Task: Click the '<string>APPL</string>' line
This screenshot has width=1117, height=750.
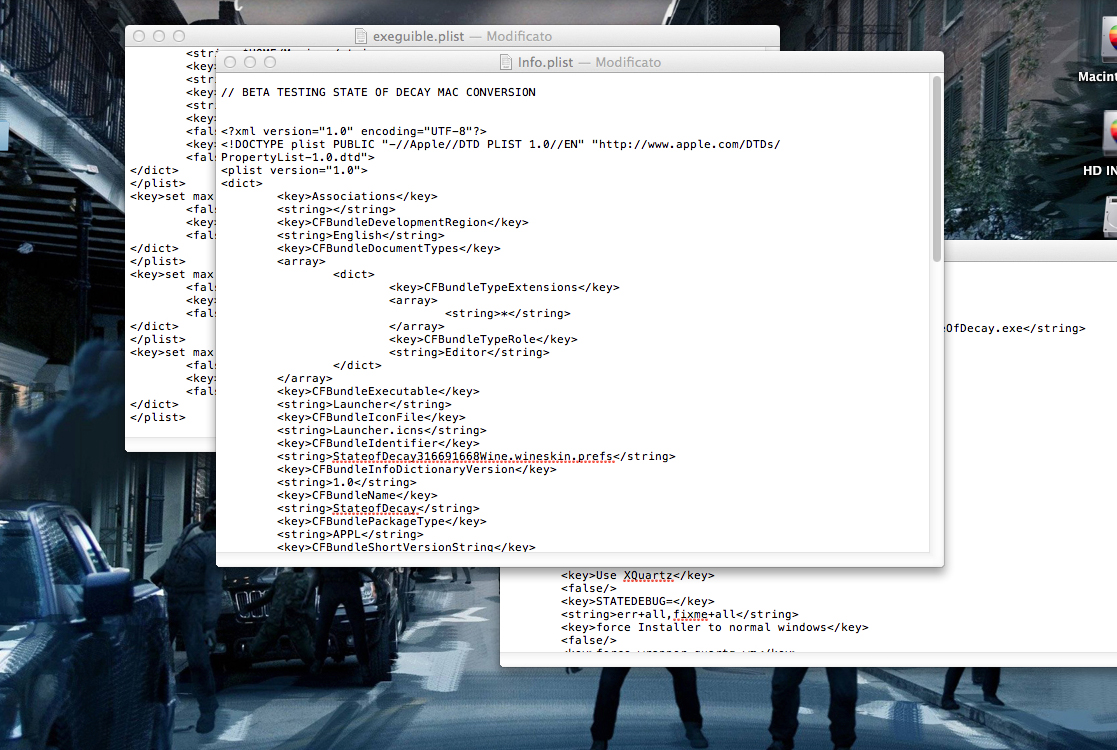Action: [350, 535]
